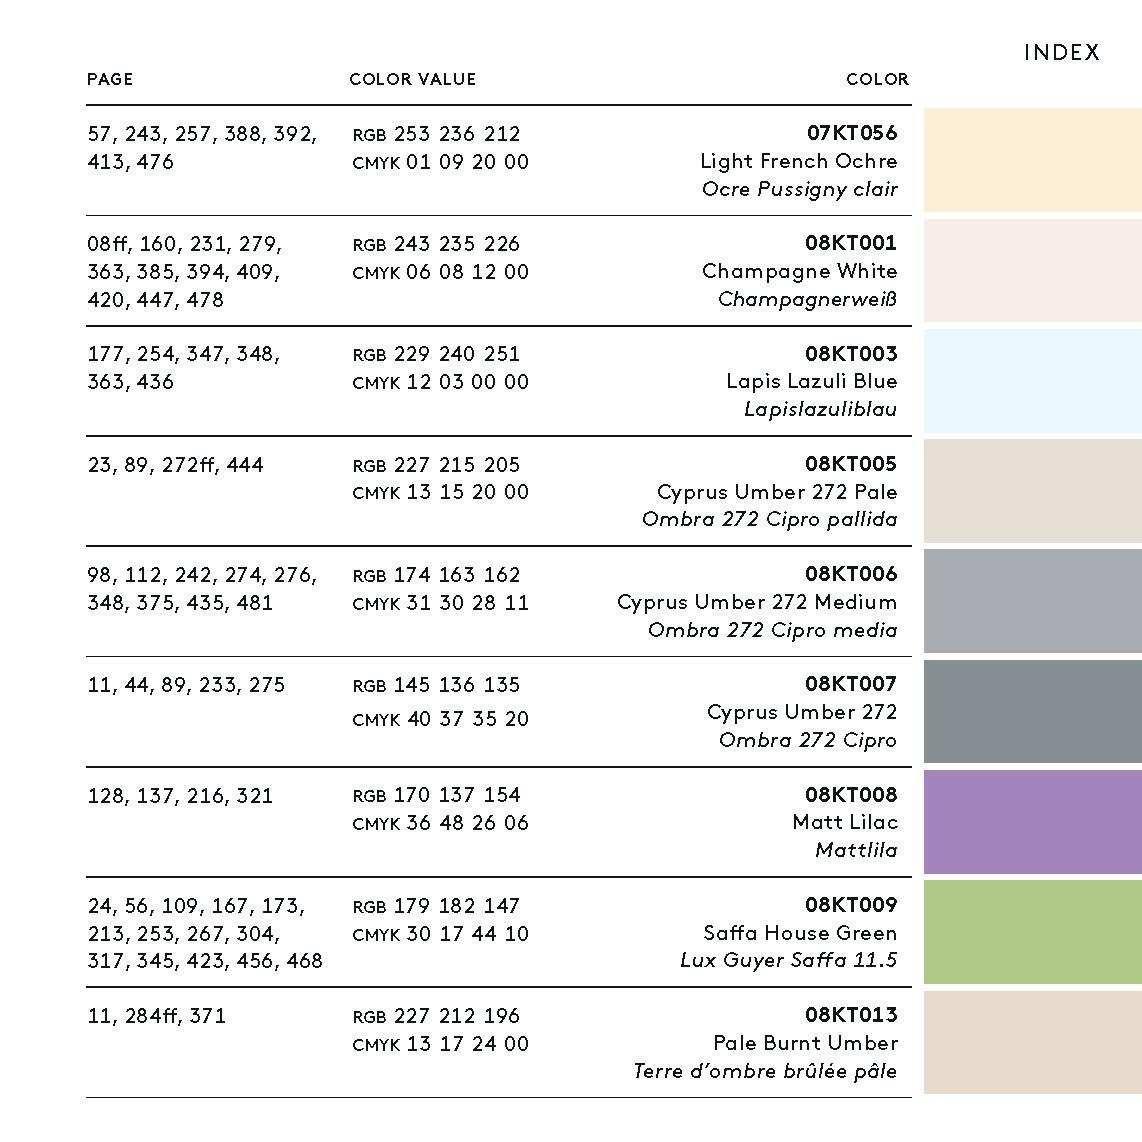
Task: Click the PAGE column header
Action: pos(110,79)
